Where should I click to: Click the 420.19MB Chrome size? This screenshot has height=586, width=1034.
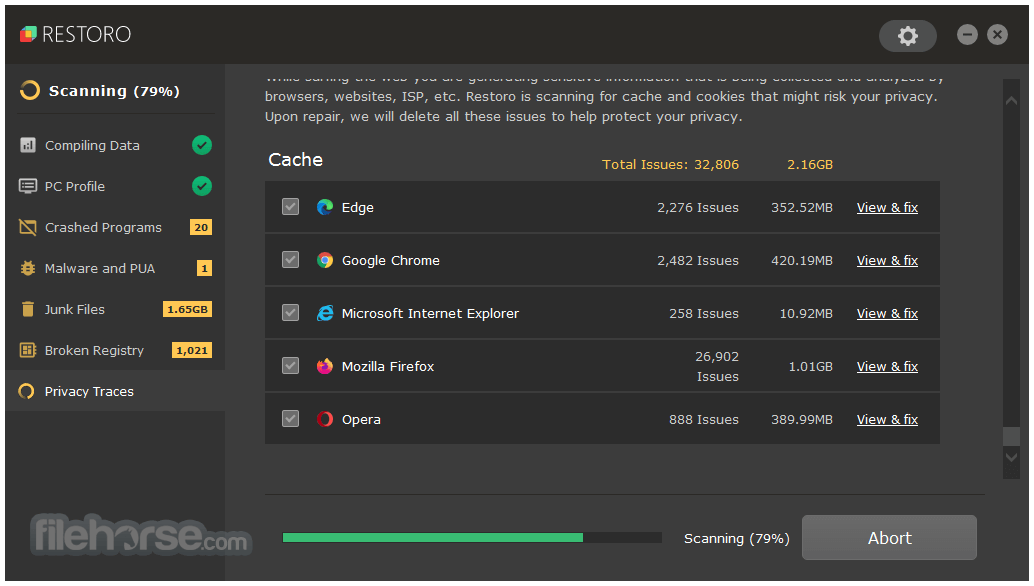click(802, 260)
